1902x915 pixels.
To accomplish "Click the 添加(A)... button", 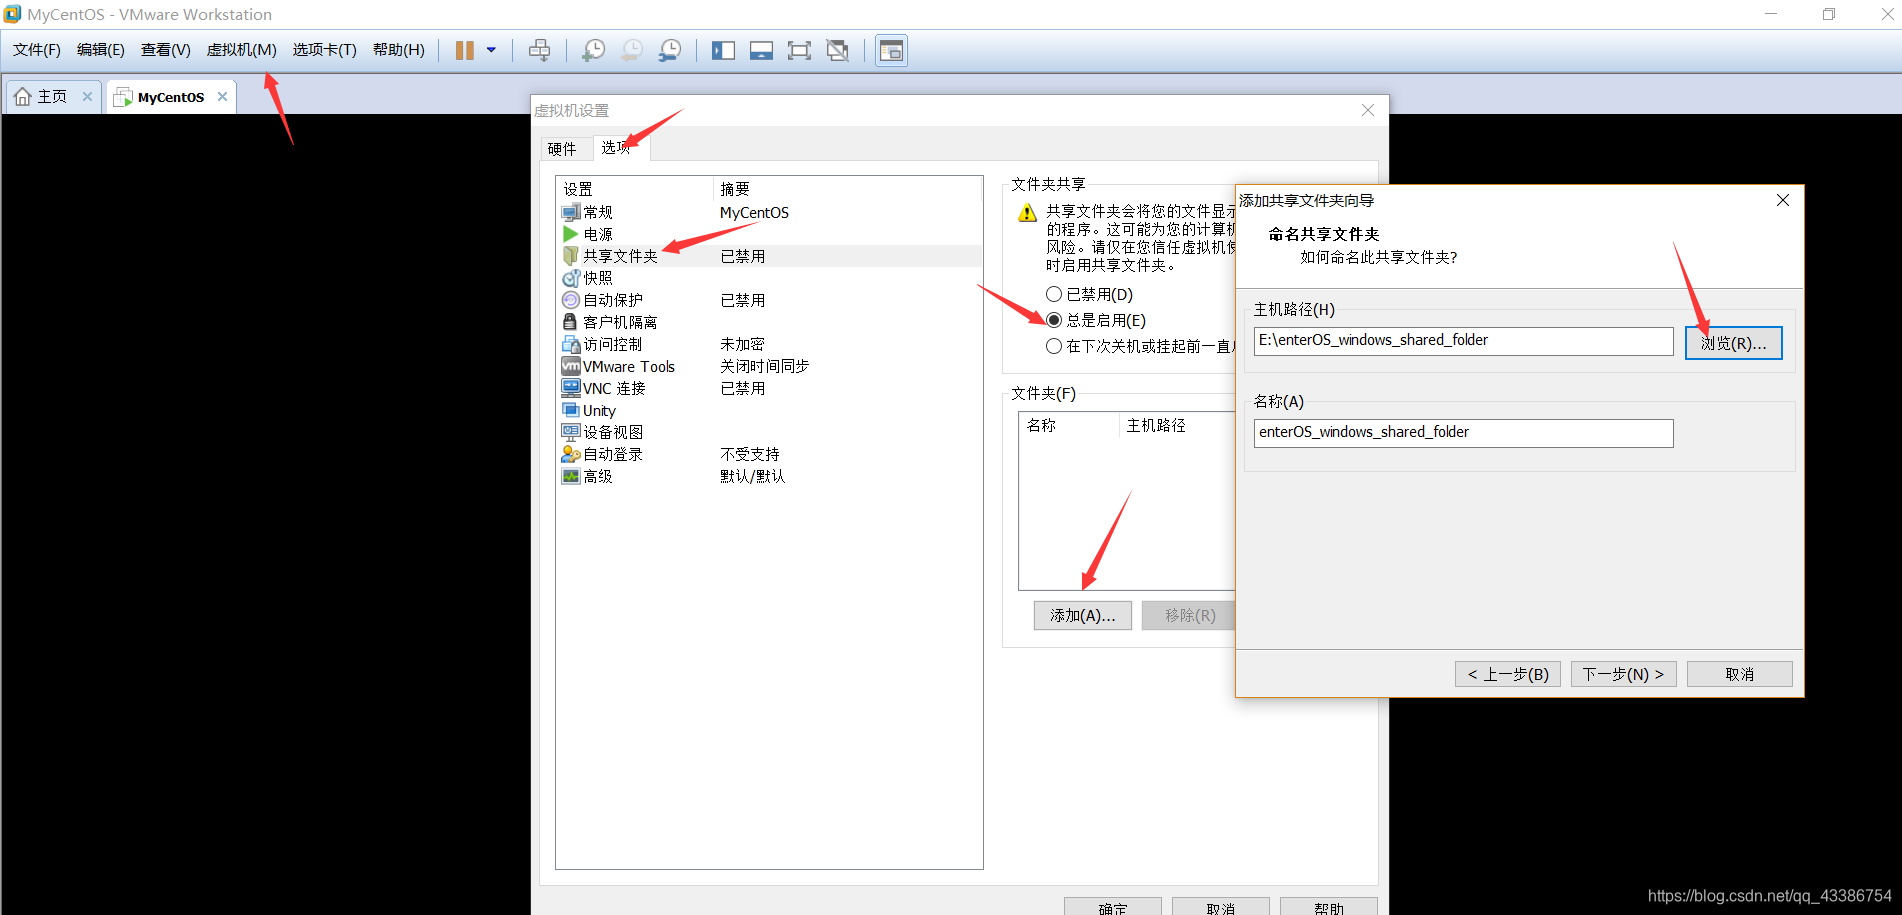I will [x=1083, y=615].
